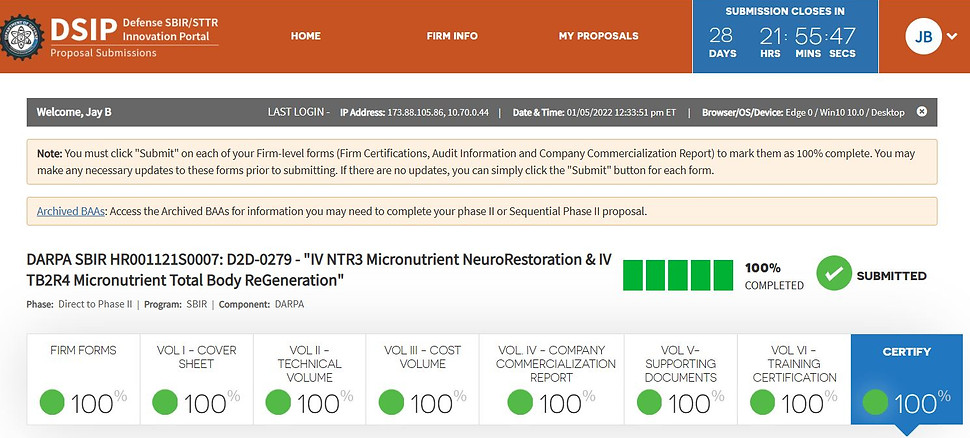Click the Proposal Submissions subtitle

pos(103,53)
